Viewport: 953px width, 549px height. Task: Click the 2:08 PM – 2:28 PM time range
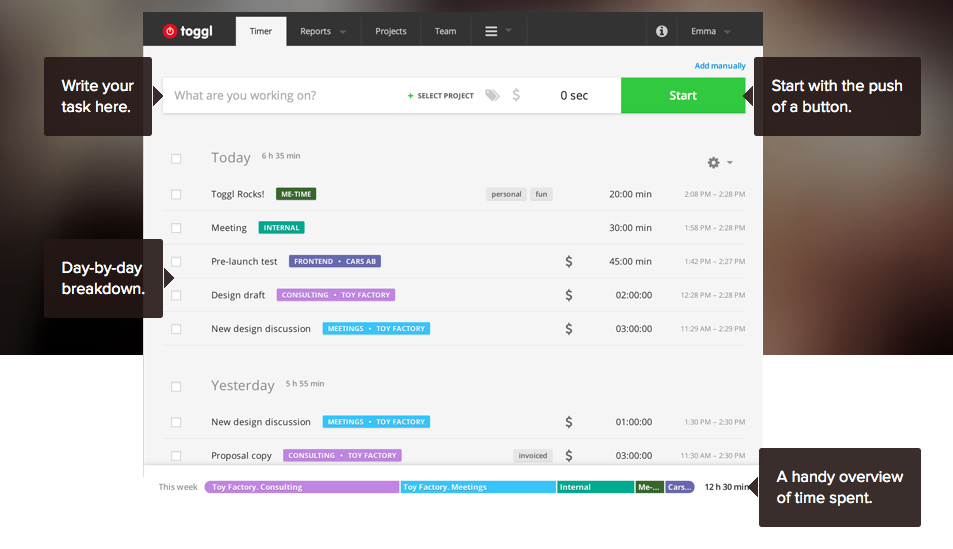pyautogui.click(x=715, y=195)
